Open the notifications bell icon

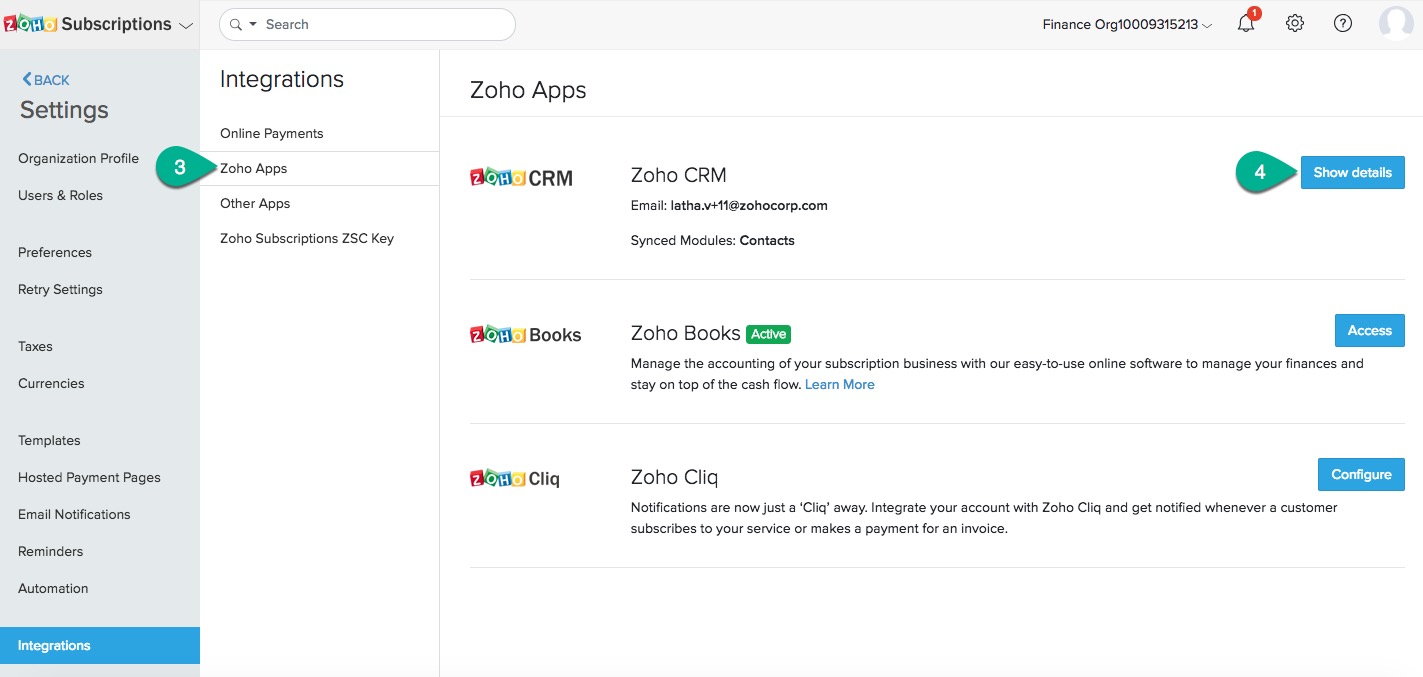[x=1246, y=24]
